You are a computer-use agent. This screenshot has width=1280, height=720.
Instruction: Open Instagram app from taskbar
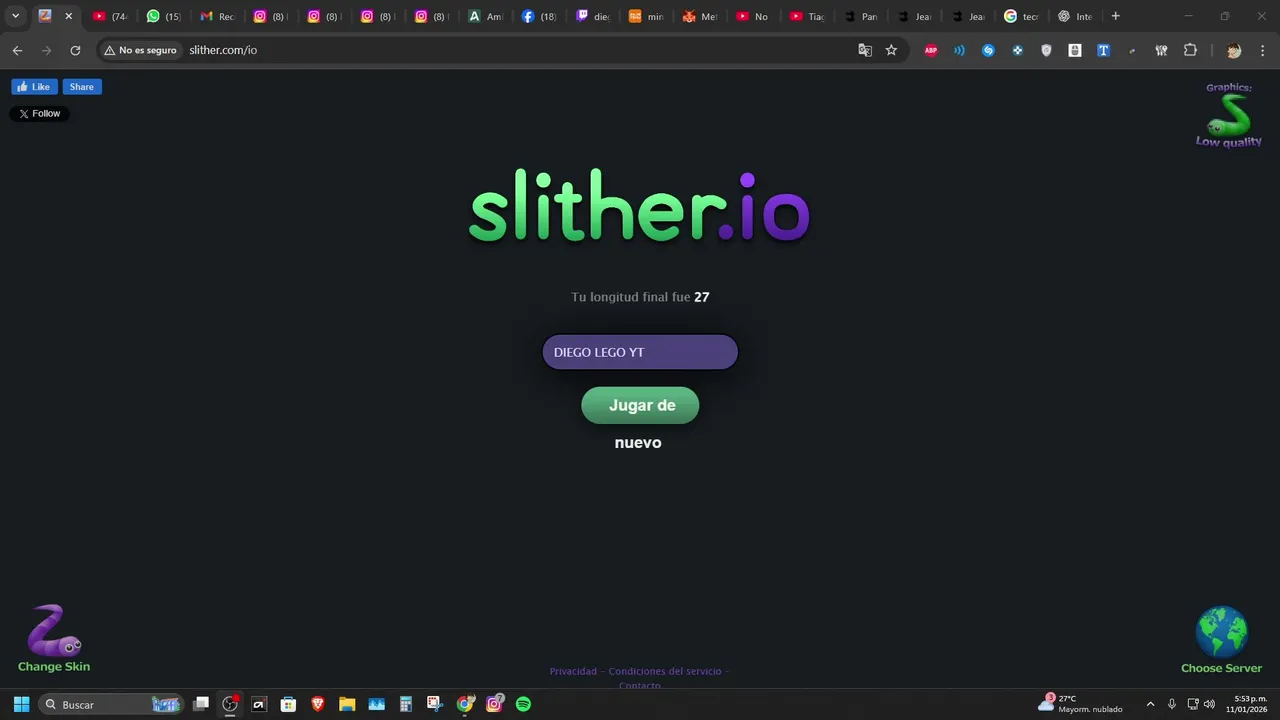494,704
